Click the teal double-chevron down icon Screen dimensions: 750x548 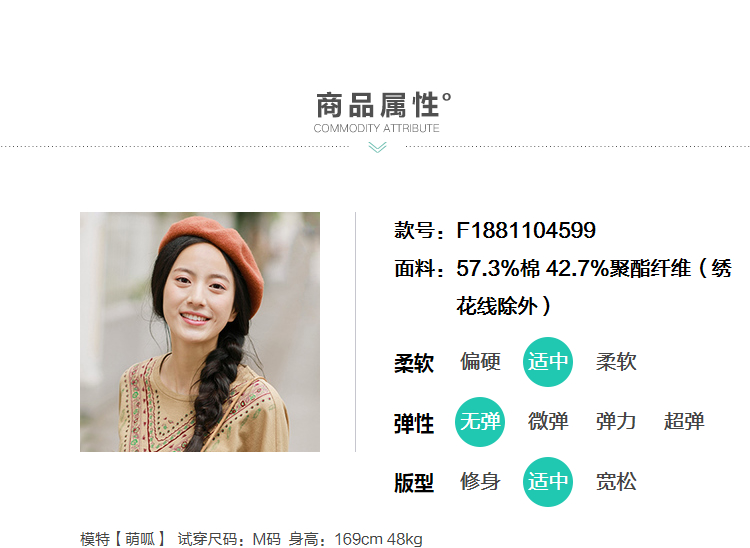(x=377, y=147)
